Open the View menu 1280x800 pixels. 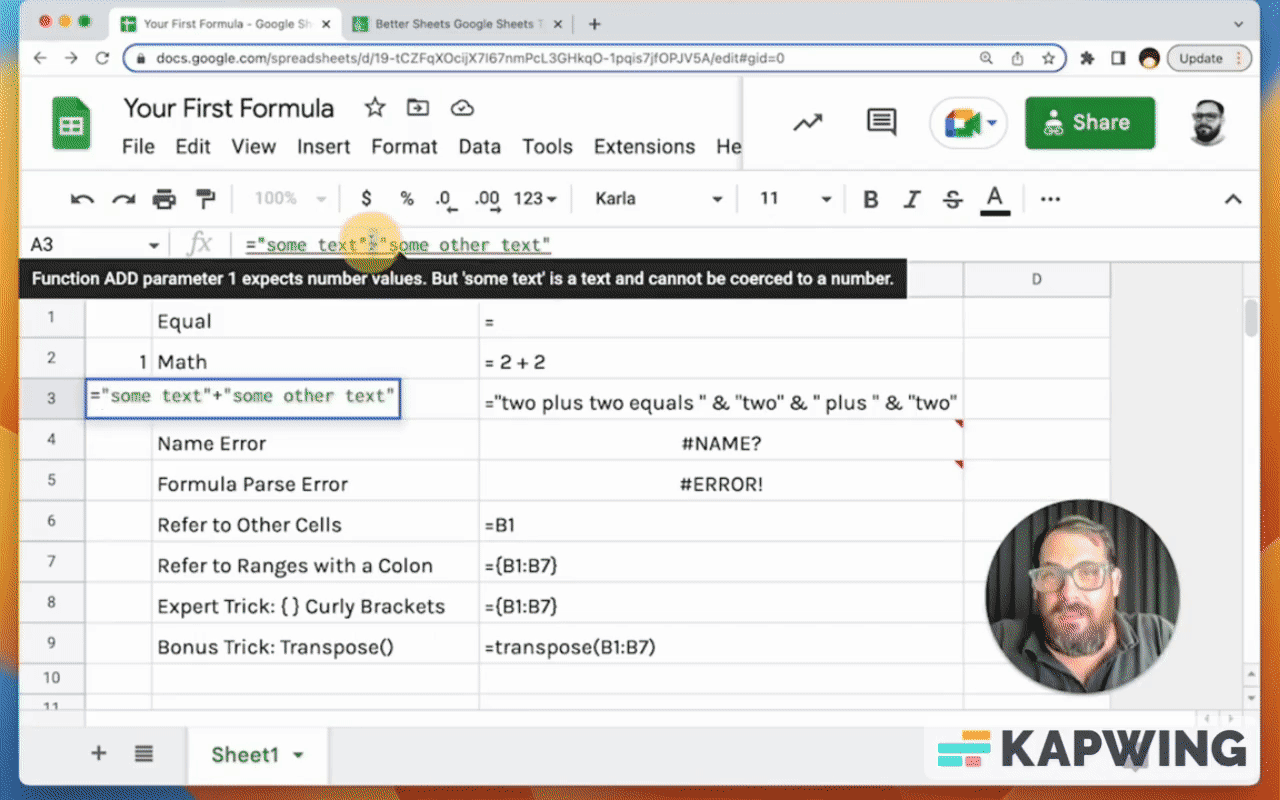coord(253,147)
